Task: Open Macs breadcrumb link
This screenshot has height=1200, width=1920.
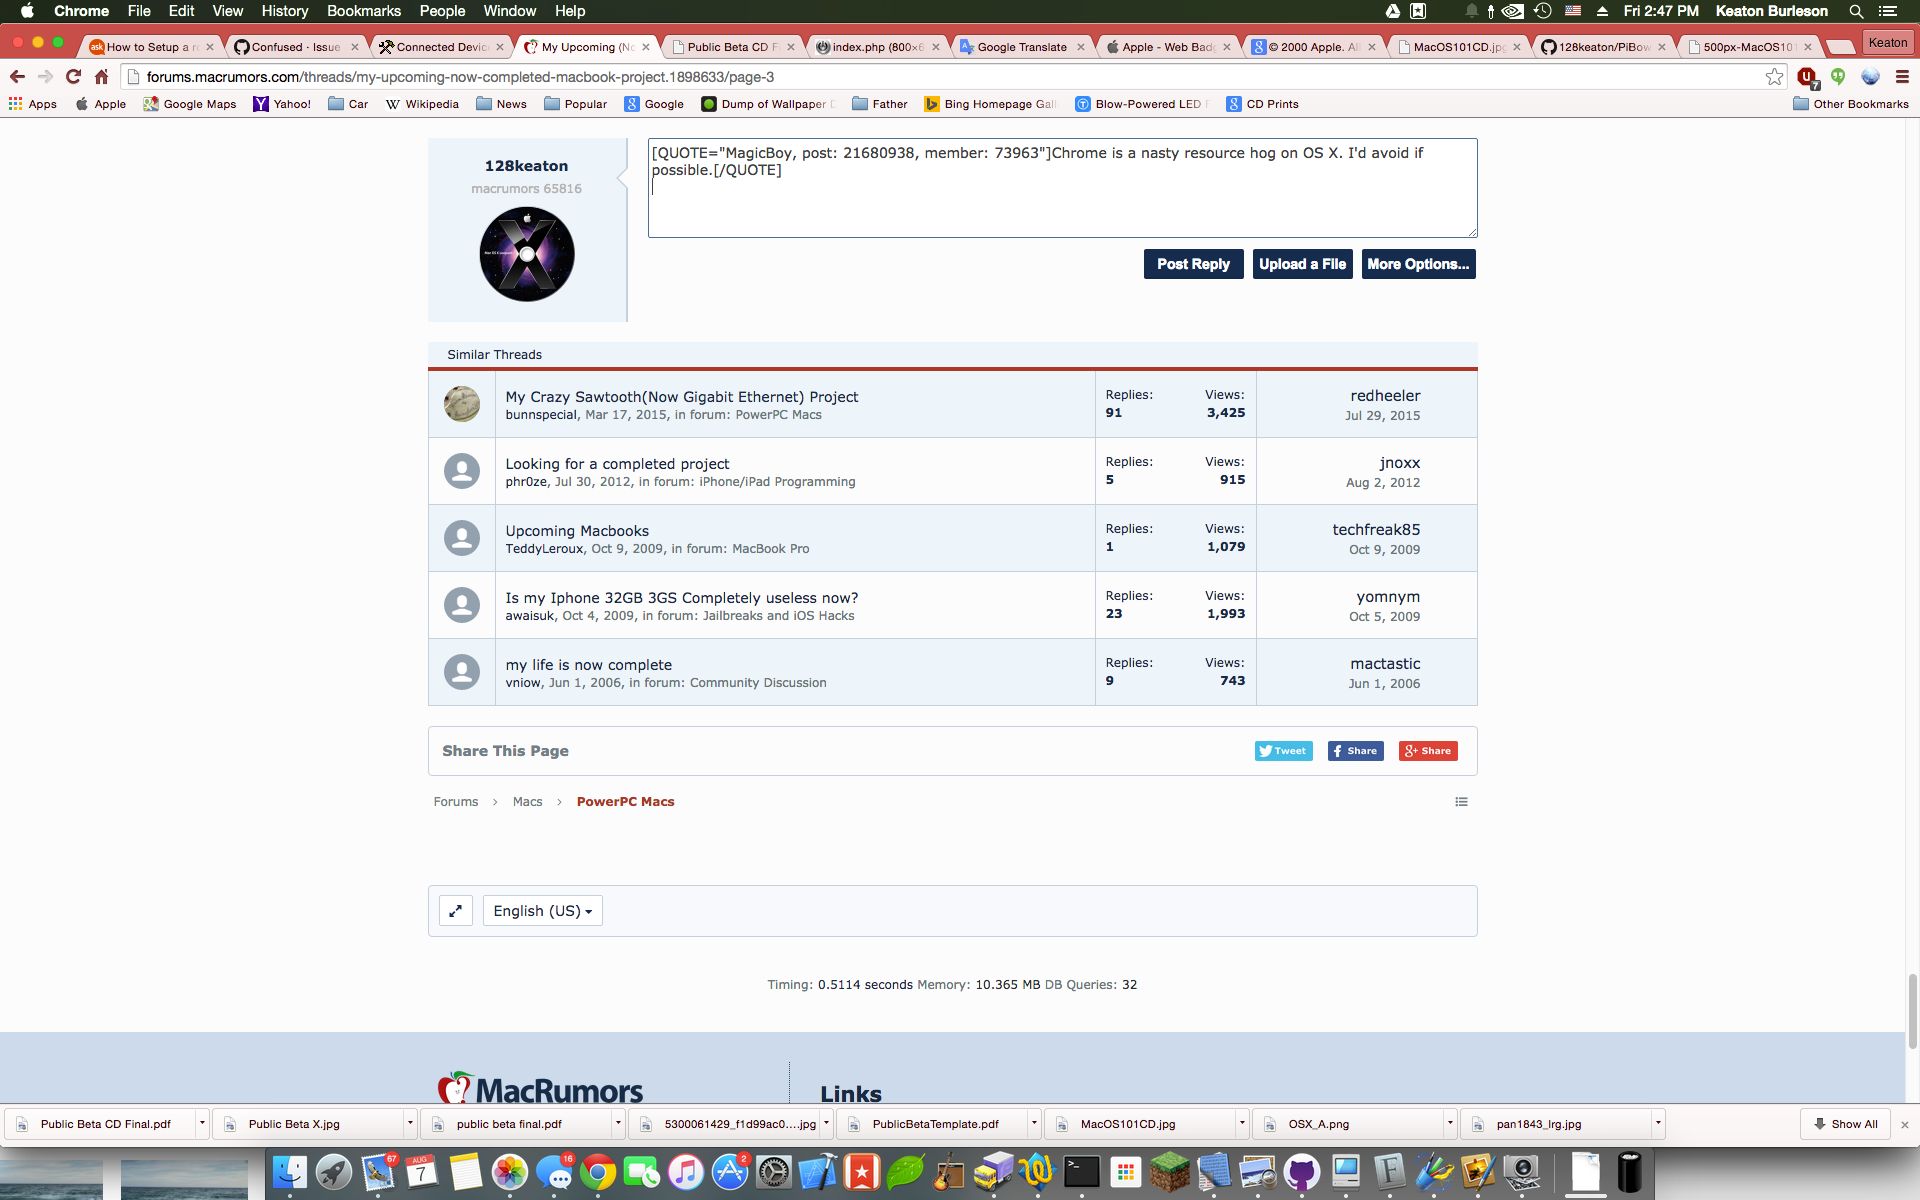Action: pyautogui.click(x=527, y=802)
